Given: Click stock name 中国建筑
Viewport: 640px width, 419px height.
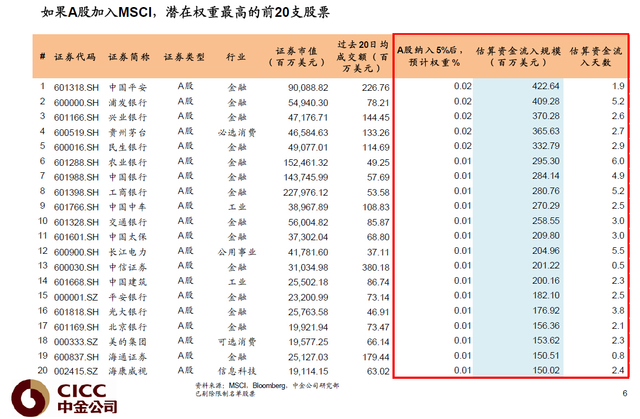Looking at the screenshot, I should point(128,282).
